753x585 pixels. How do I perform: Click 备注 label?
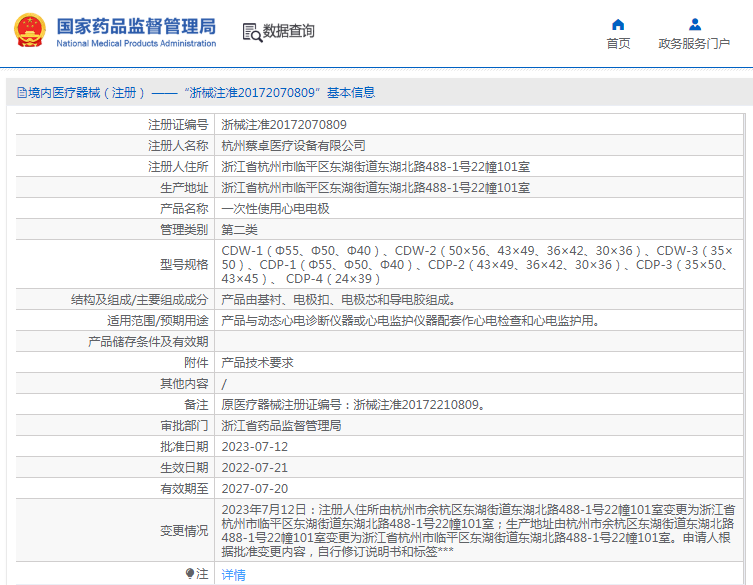[196, 405]
